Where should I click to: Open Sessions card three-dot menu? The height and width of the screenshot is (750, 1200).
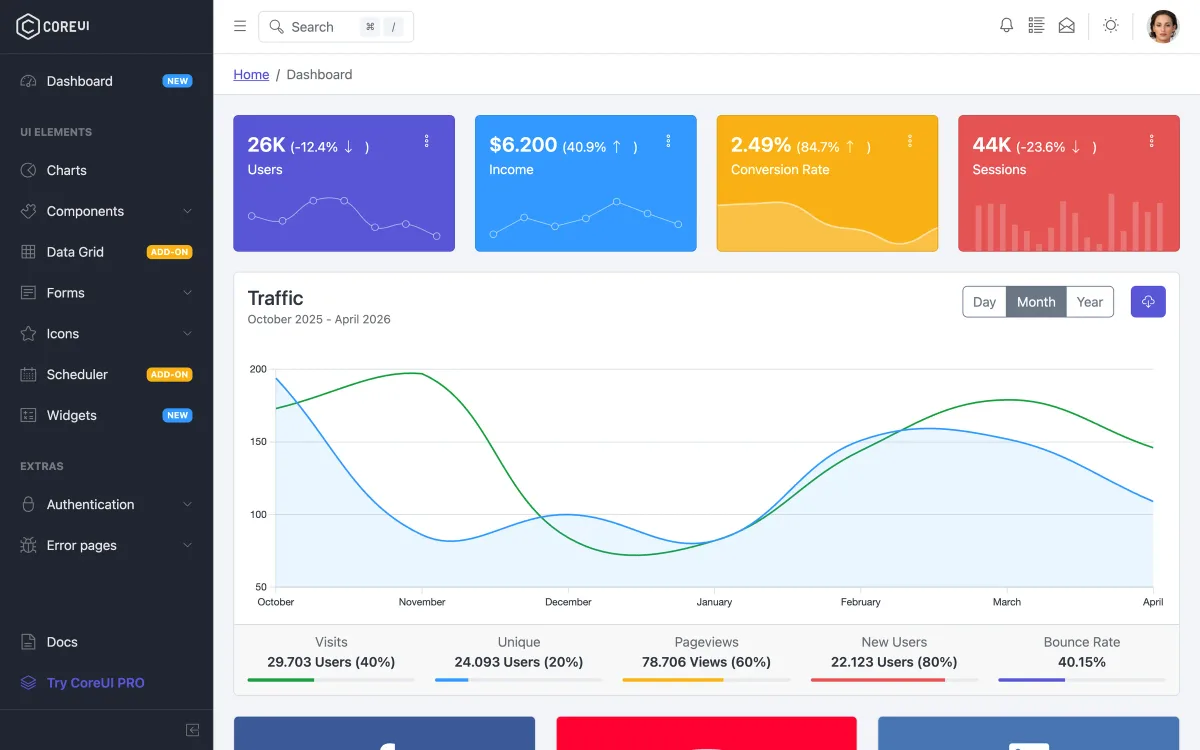(1152, 141)
